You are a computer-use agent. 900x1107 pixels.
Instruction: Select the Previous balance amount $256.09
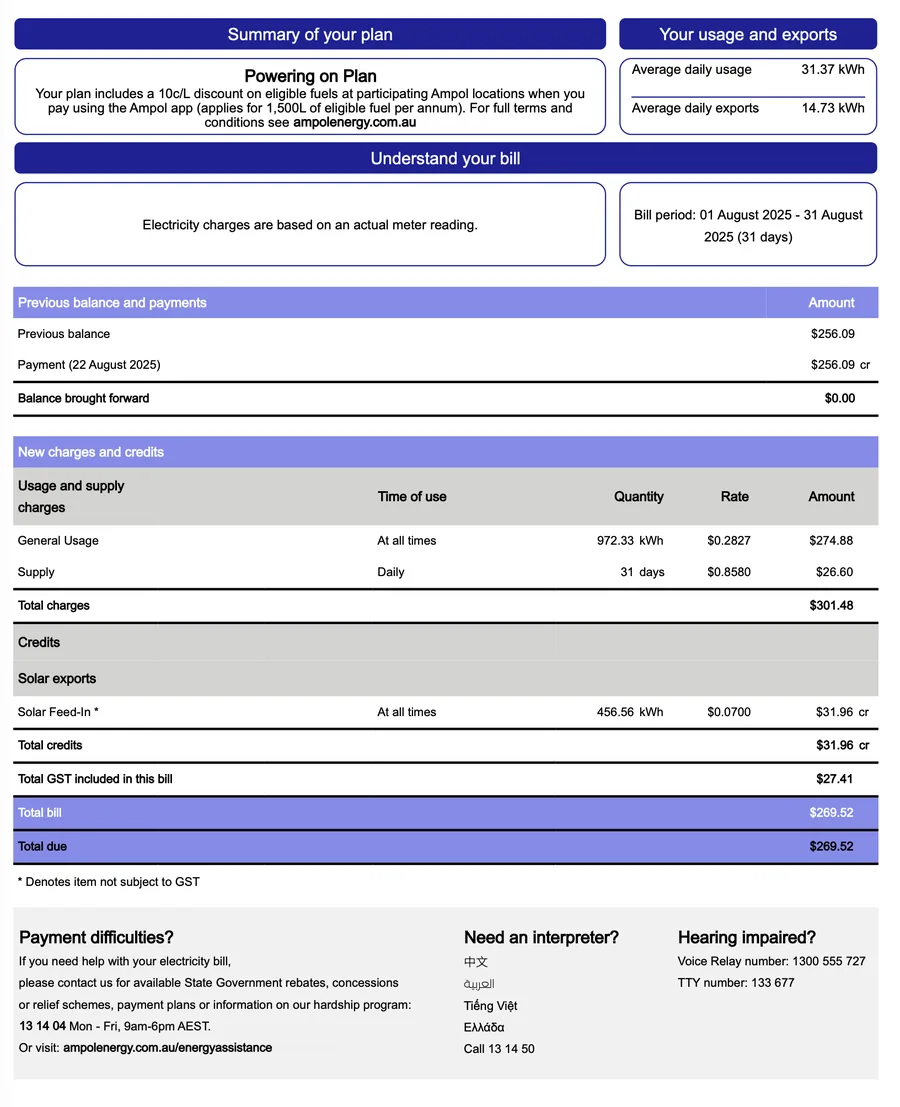832,334
